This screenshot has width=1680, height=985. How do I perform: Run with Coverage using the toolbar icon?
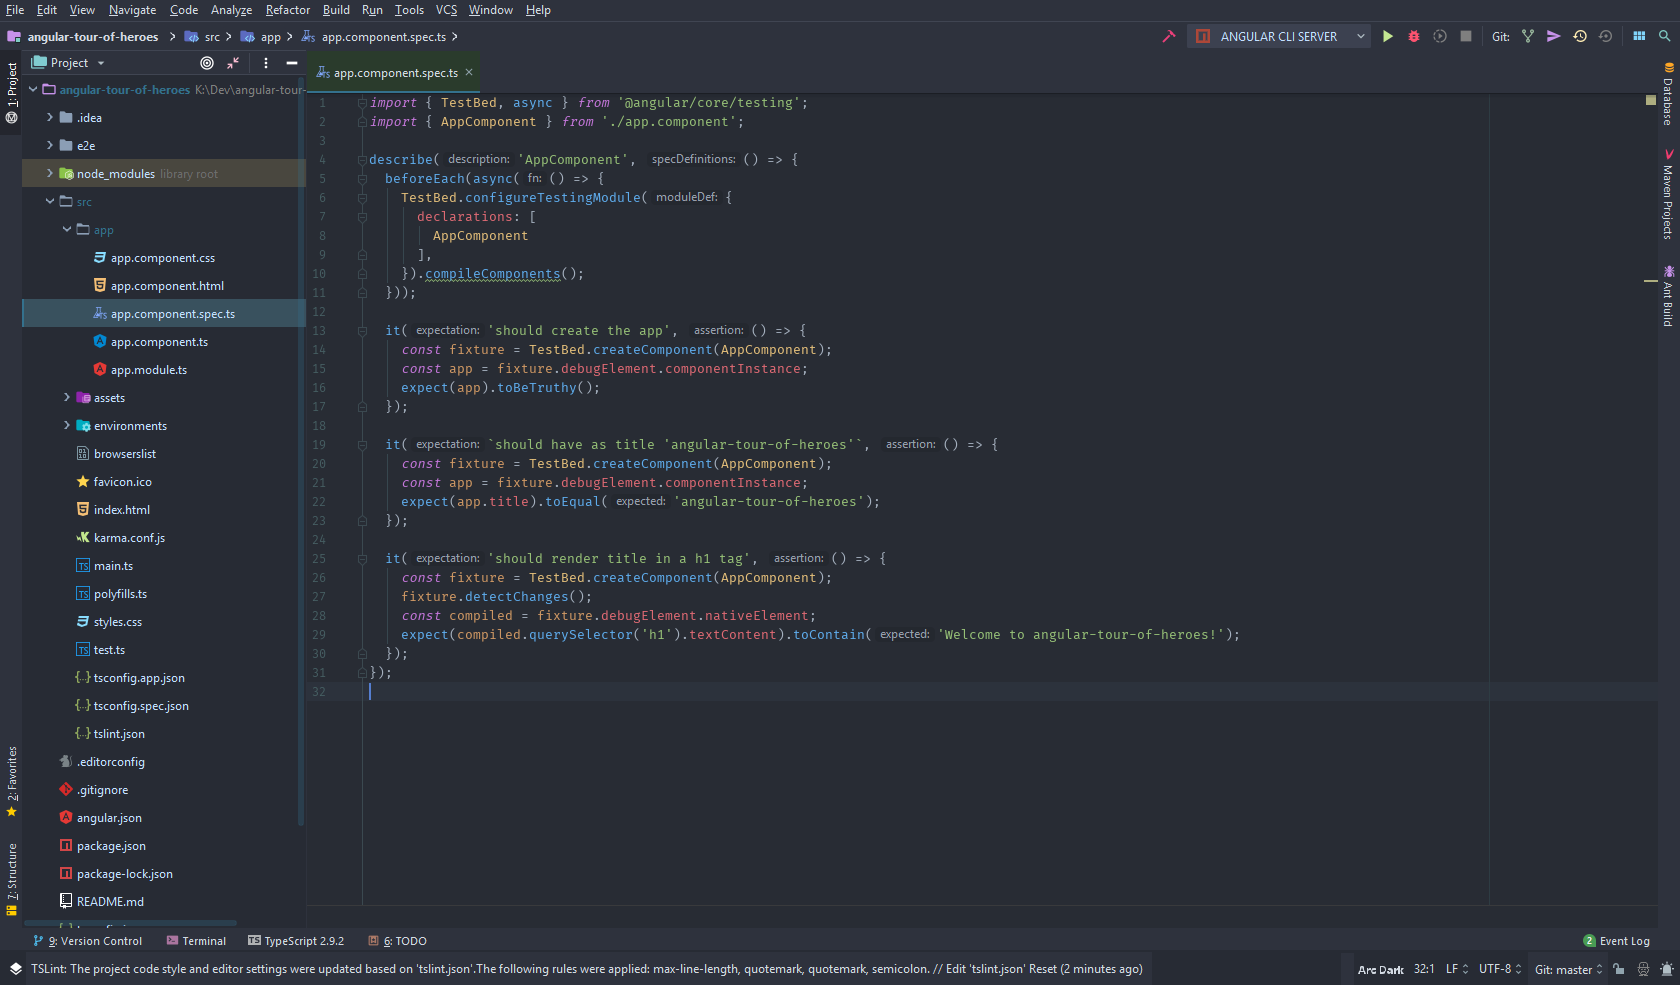pyautogui.click(x=1440, y=36)
